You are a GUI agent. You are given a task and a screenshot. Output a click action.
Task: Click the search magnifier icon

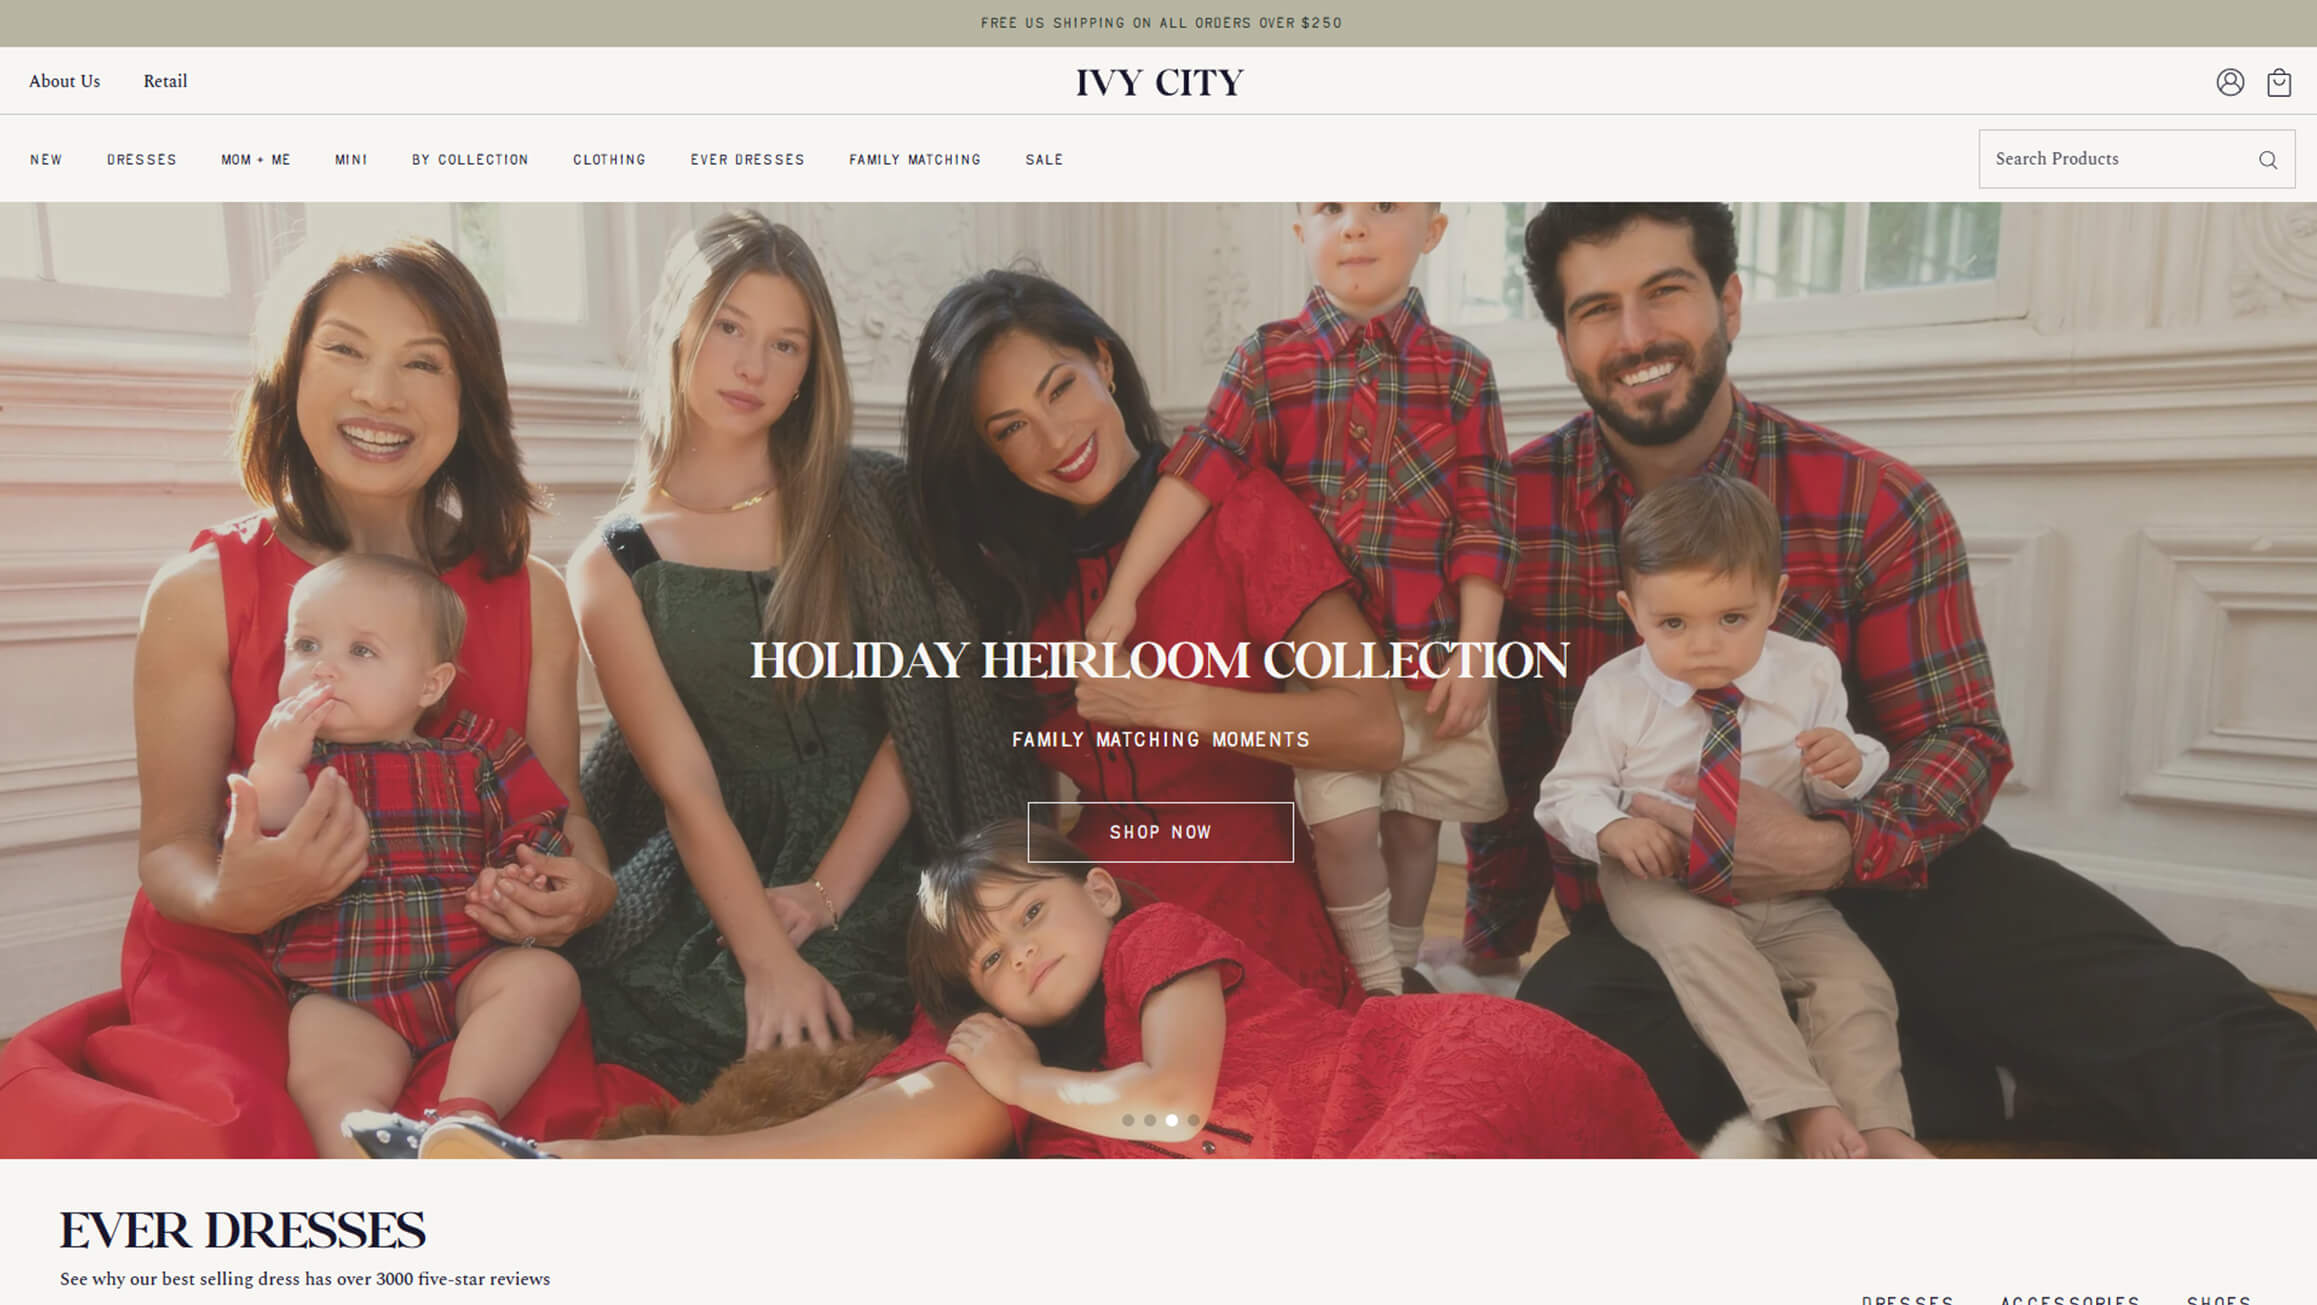click(x=2268, y=160)
